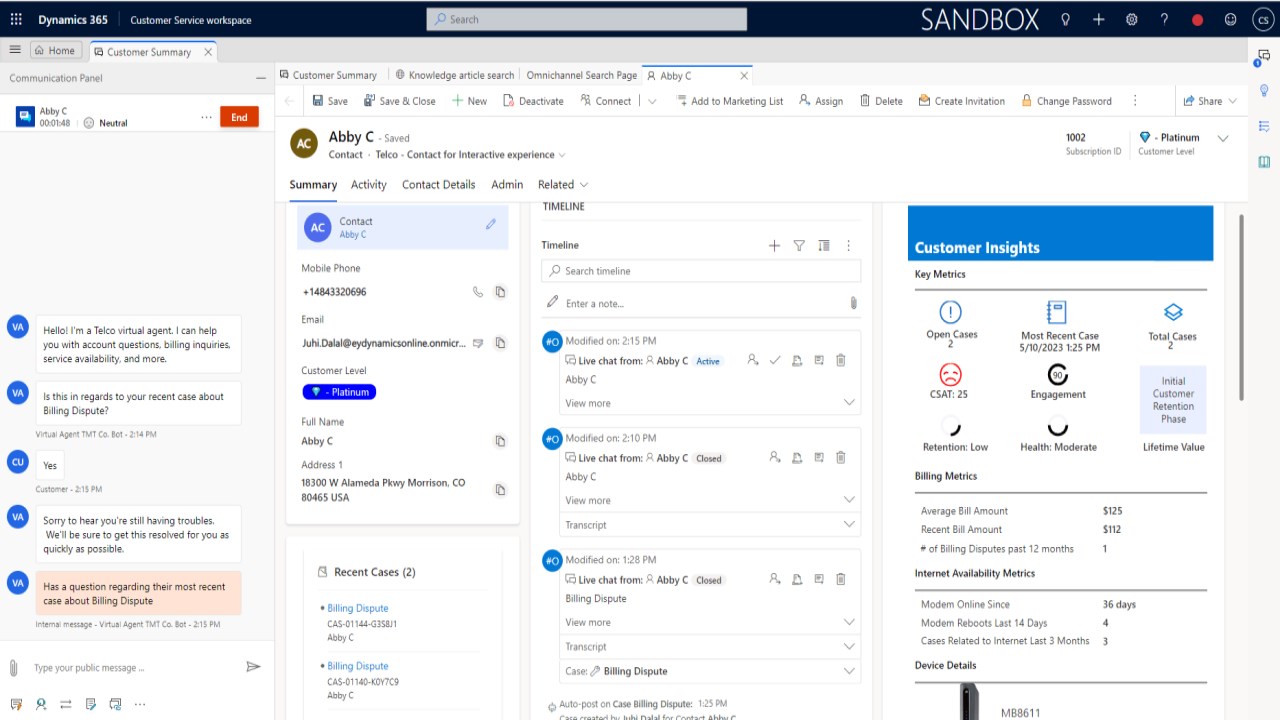
Task: Open the Help question mark icon
Action: (x=1165, y=19)
